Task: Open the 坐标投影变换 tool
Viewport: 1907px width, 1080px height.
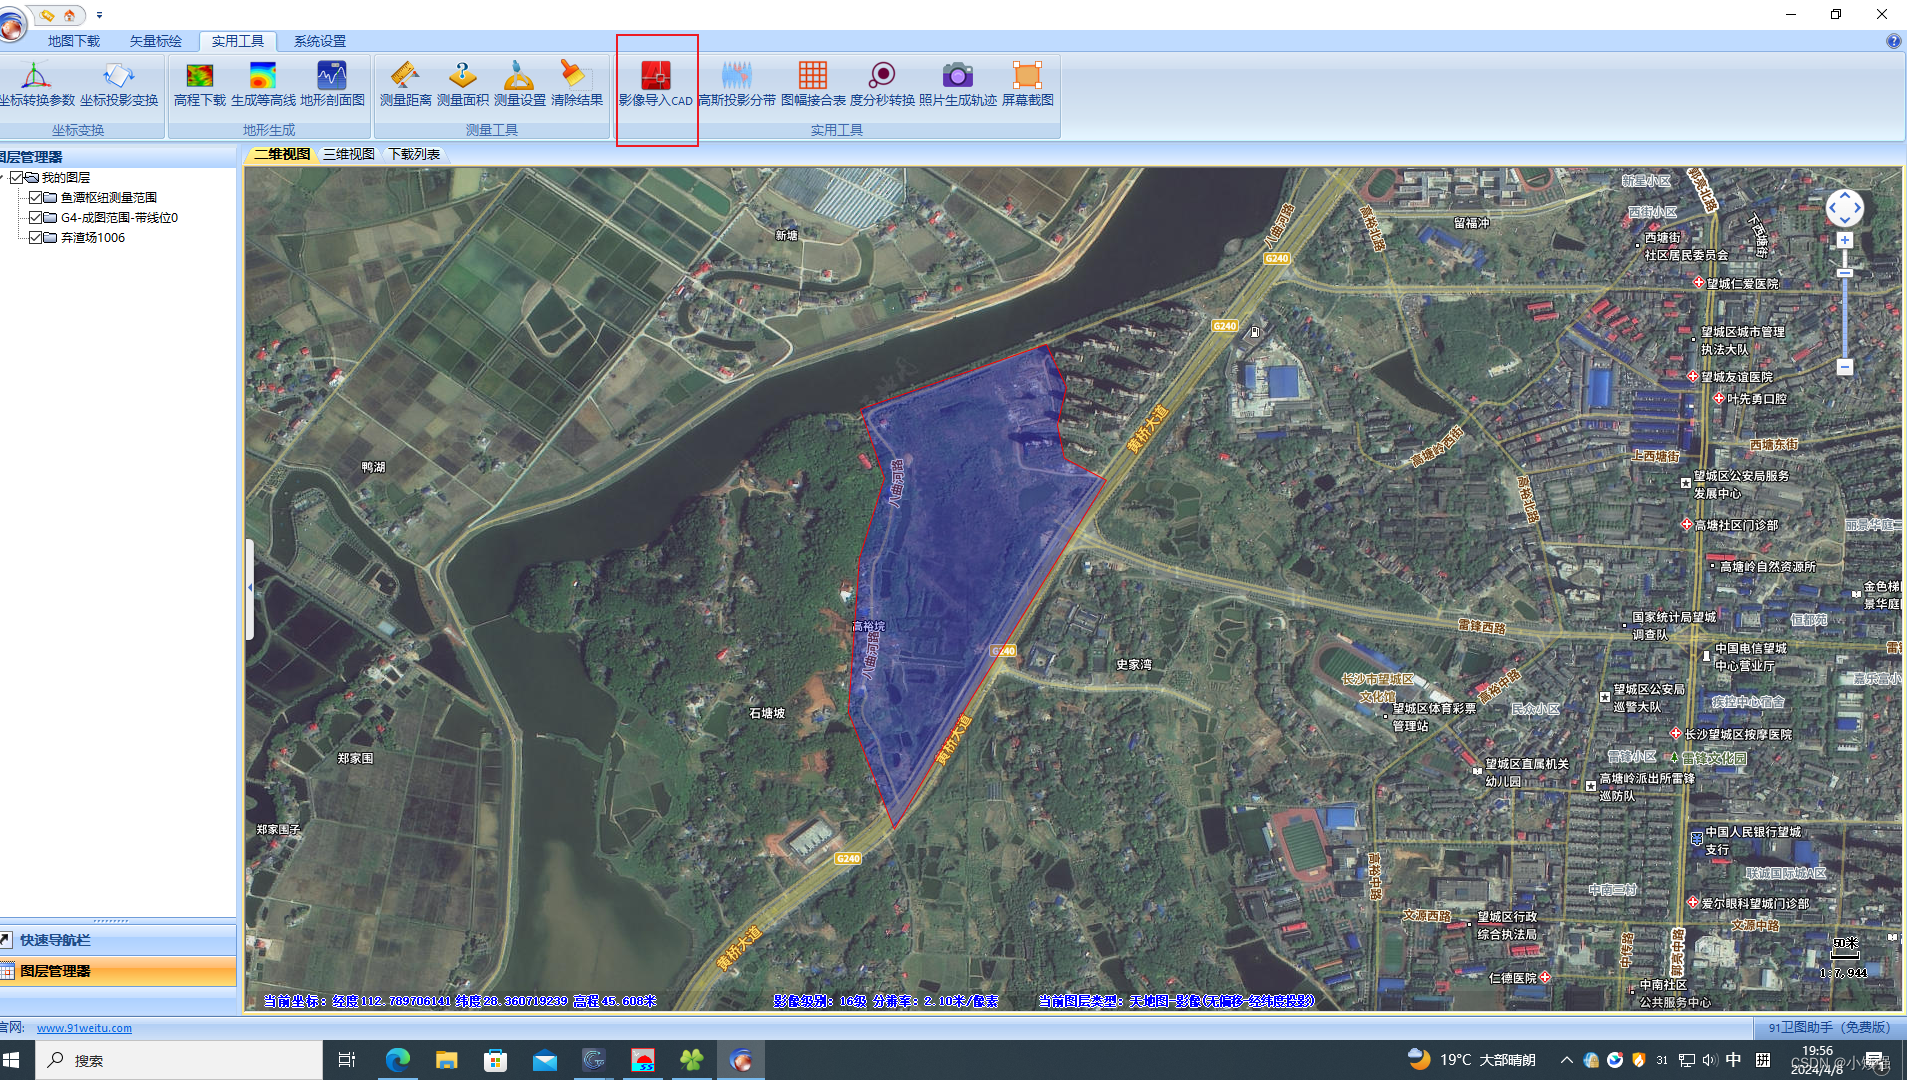Action: (x=119, y=84)
